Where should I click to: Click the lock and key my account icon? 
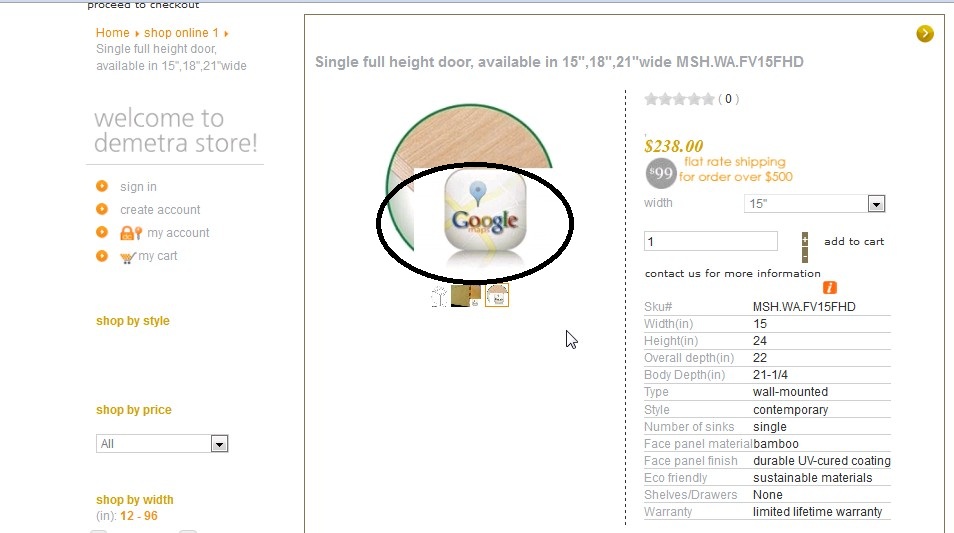pyautogui.click(x=131, y=233)
